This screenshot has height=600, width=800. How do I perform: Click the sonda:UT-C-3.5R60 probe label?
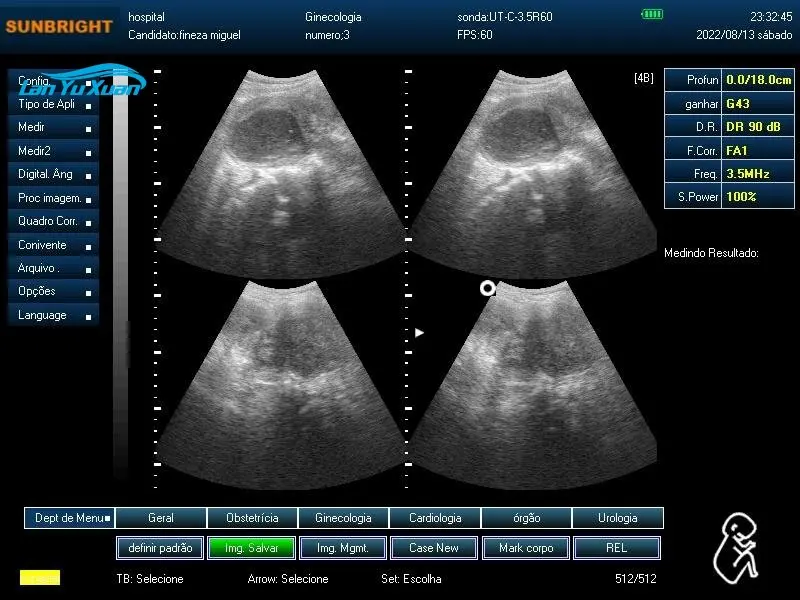point(505,17)
